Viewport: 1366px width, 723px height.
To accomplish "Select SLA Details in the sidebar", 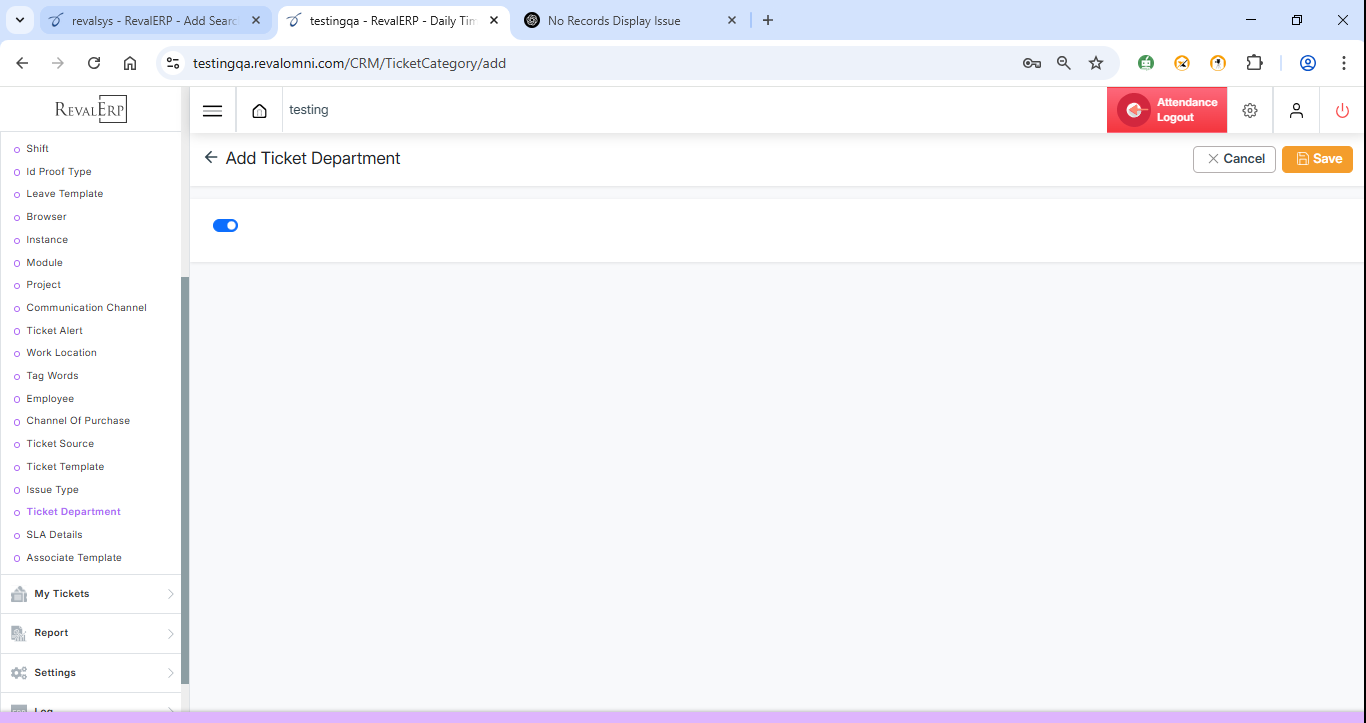I will click(54, 535).
